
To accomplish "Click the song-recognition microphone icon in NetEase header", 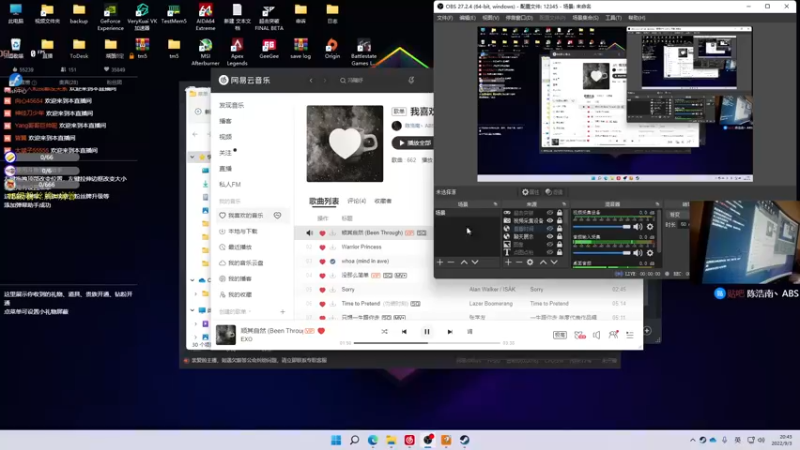I will pyautogui.click(x=411, y=80).
